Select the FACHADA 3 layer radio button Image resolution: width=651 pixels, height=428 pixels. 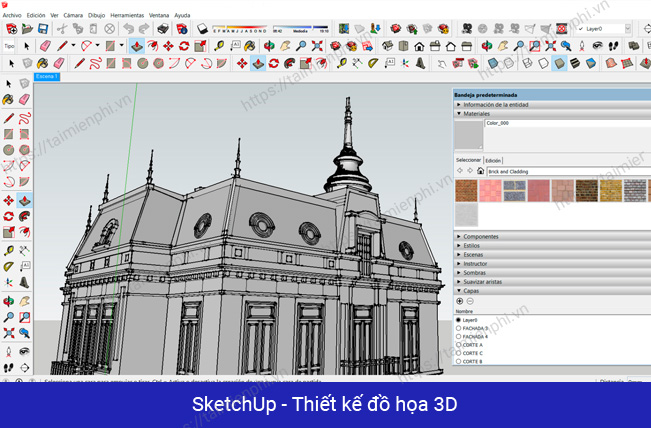tap(458, 328)
